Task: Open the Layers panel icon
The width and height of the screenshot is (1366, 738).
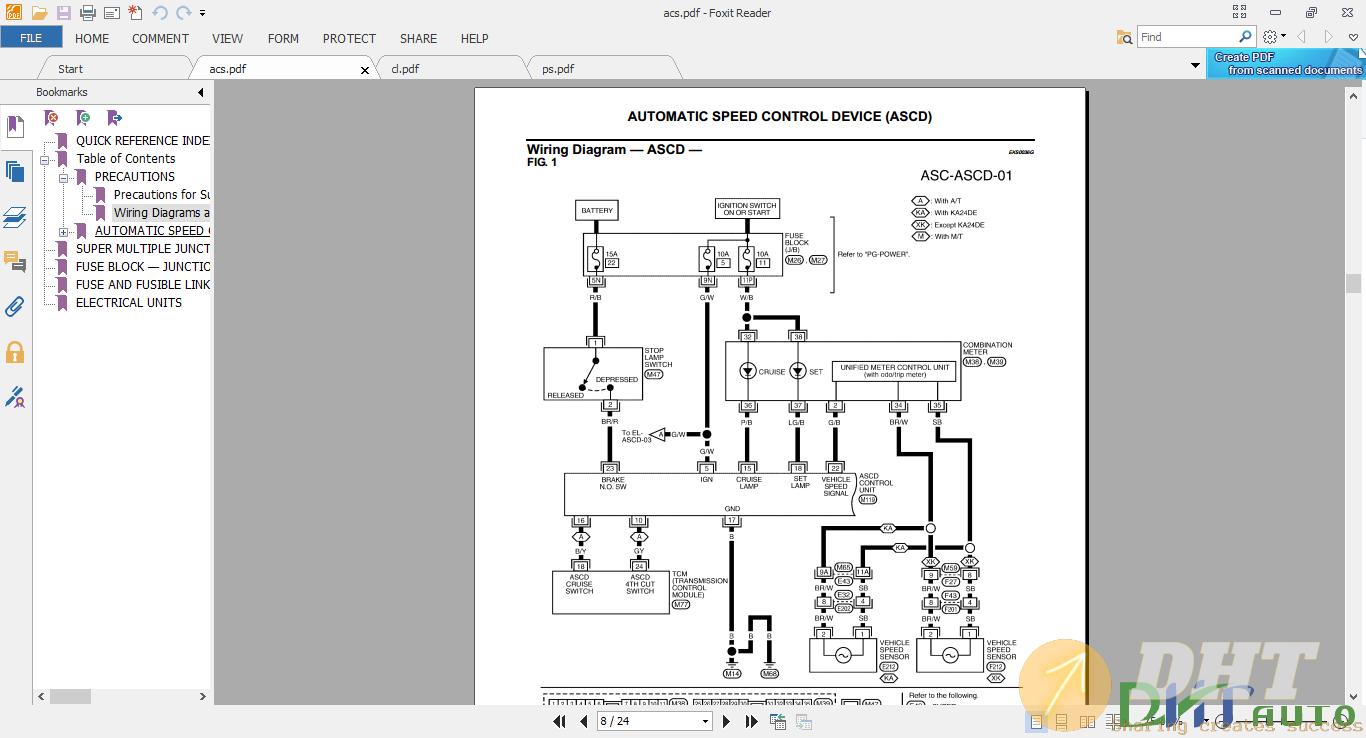Action: [15, 217]
